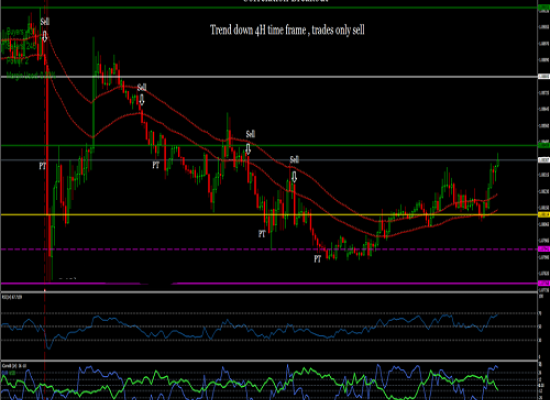Screen dimensions: 550x400
Task: Click the green 'Power 2' readout text
Action: pos(17,61)
